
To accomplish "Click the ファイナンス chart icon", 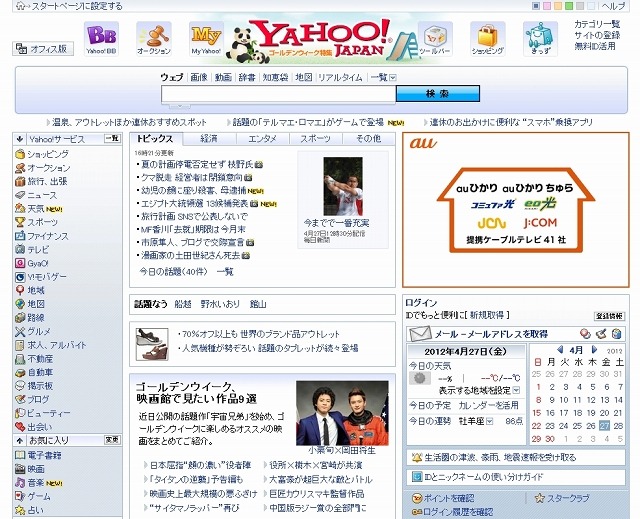I will 20,236.
